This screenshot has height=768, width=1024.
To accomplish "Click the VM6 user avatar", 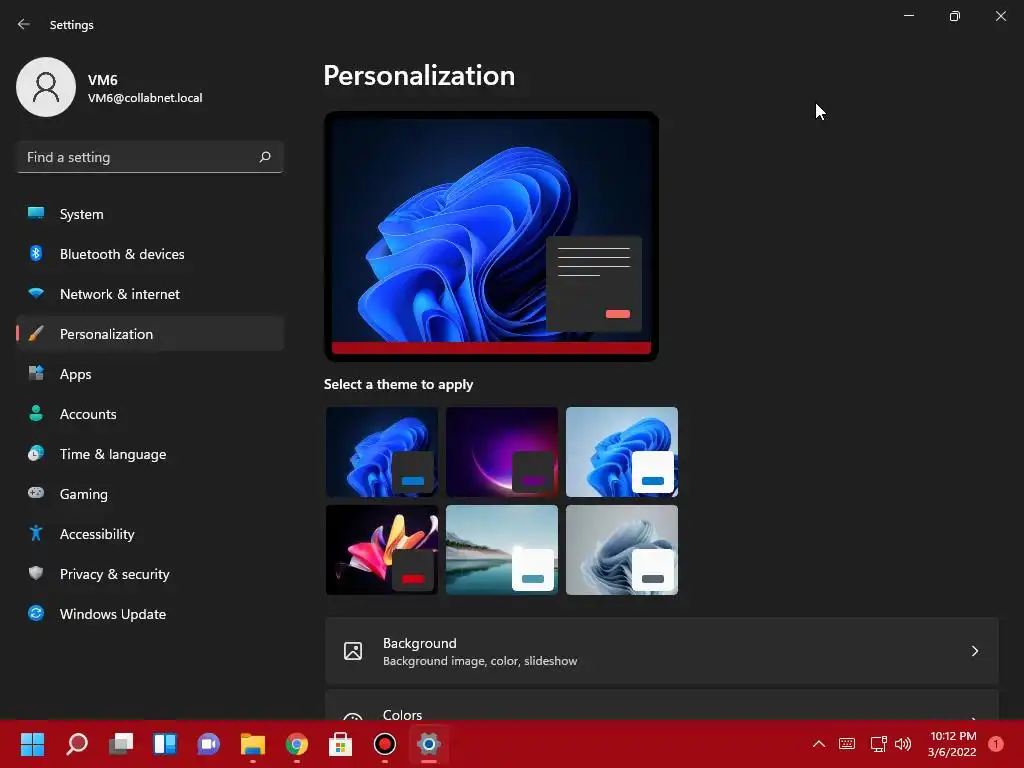I will tap(46, 87).
